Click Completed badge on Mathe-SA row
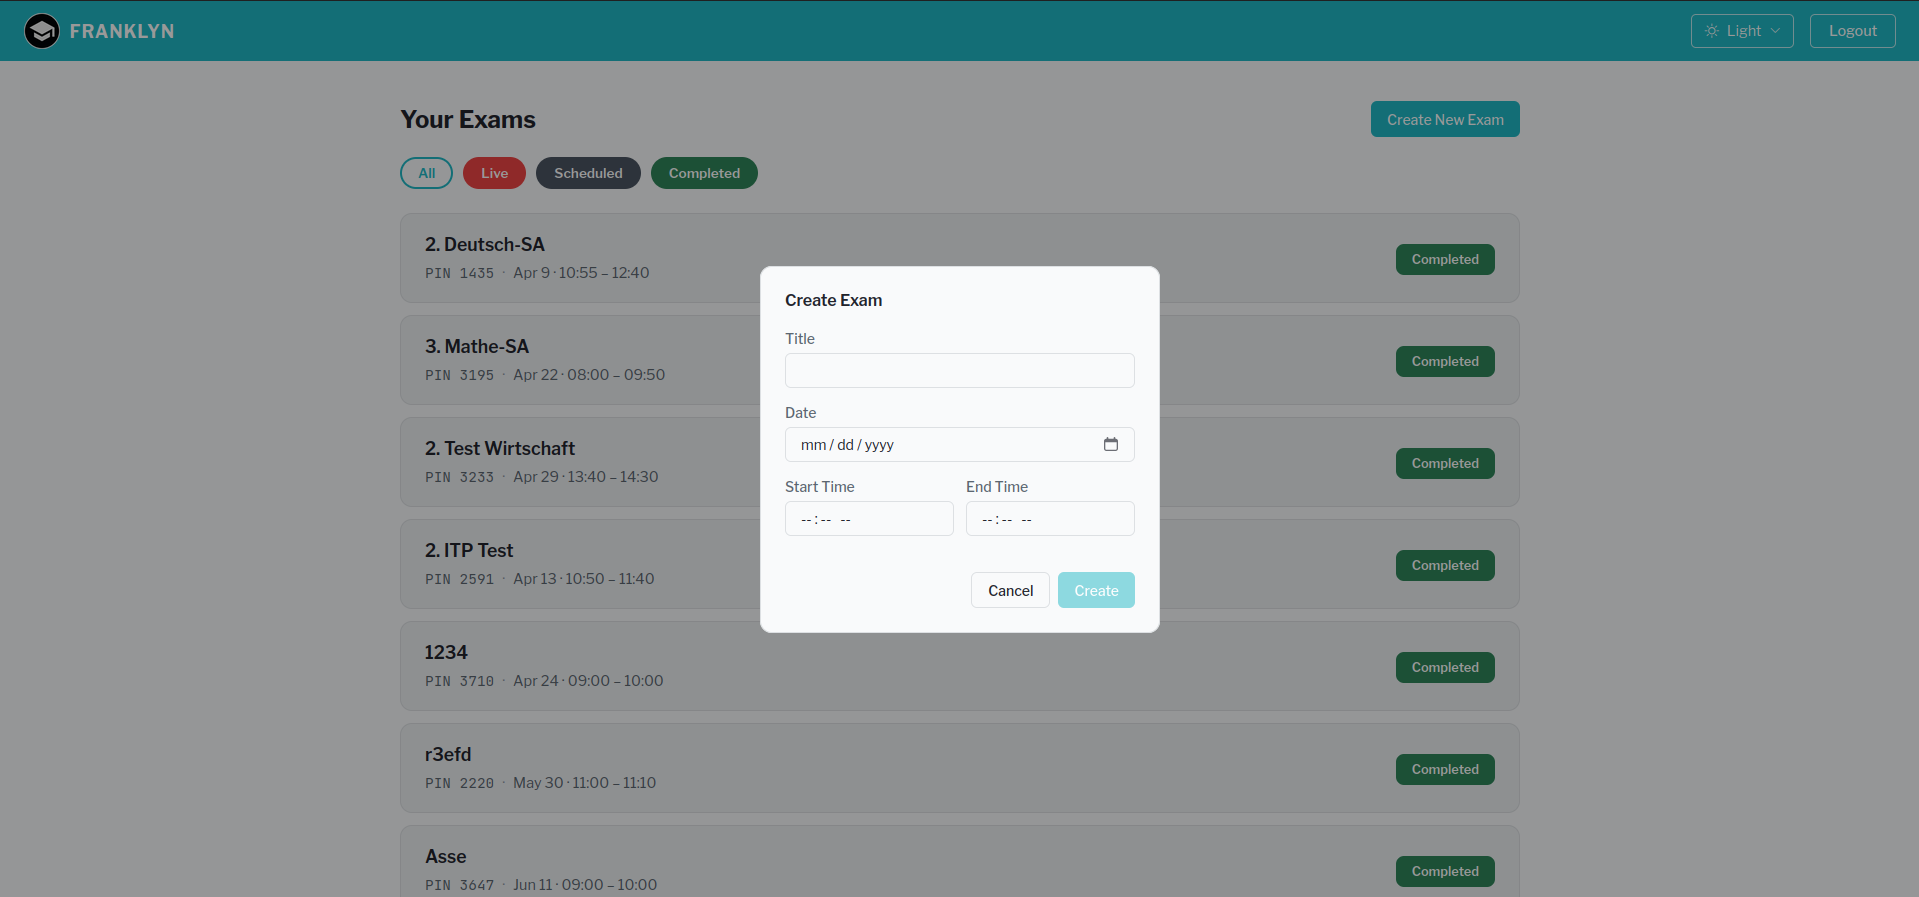Viewport: 1919px width, 897px height. click(1445, 361)
